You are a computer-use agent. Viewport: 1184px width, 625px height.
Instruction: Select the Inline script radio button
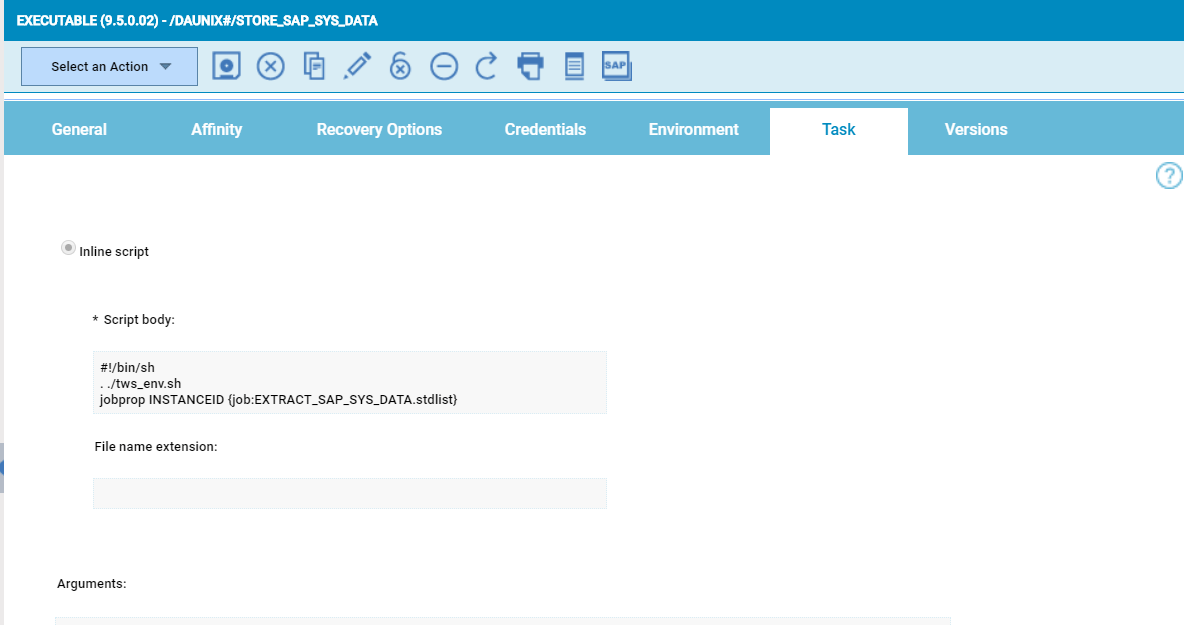pos(68,248)
